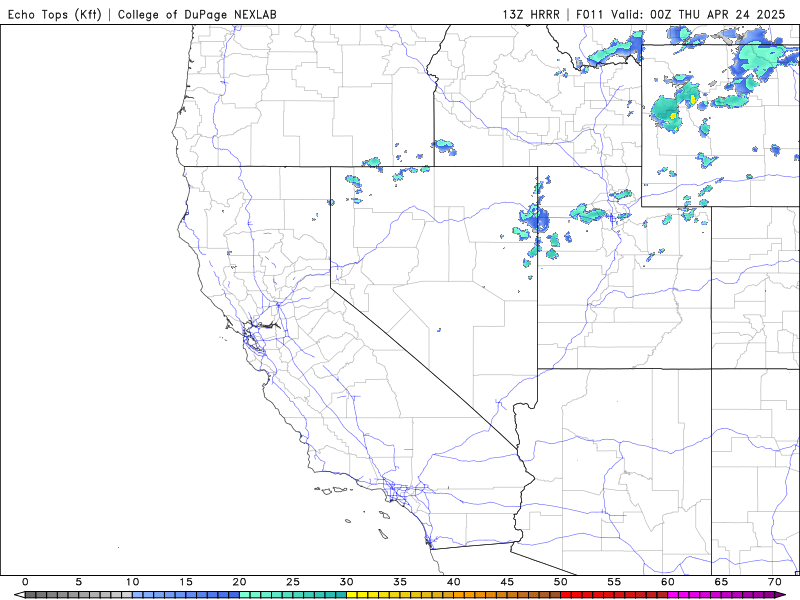
Task: Click the colorbar label '40'
Action: [454, 582]
